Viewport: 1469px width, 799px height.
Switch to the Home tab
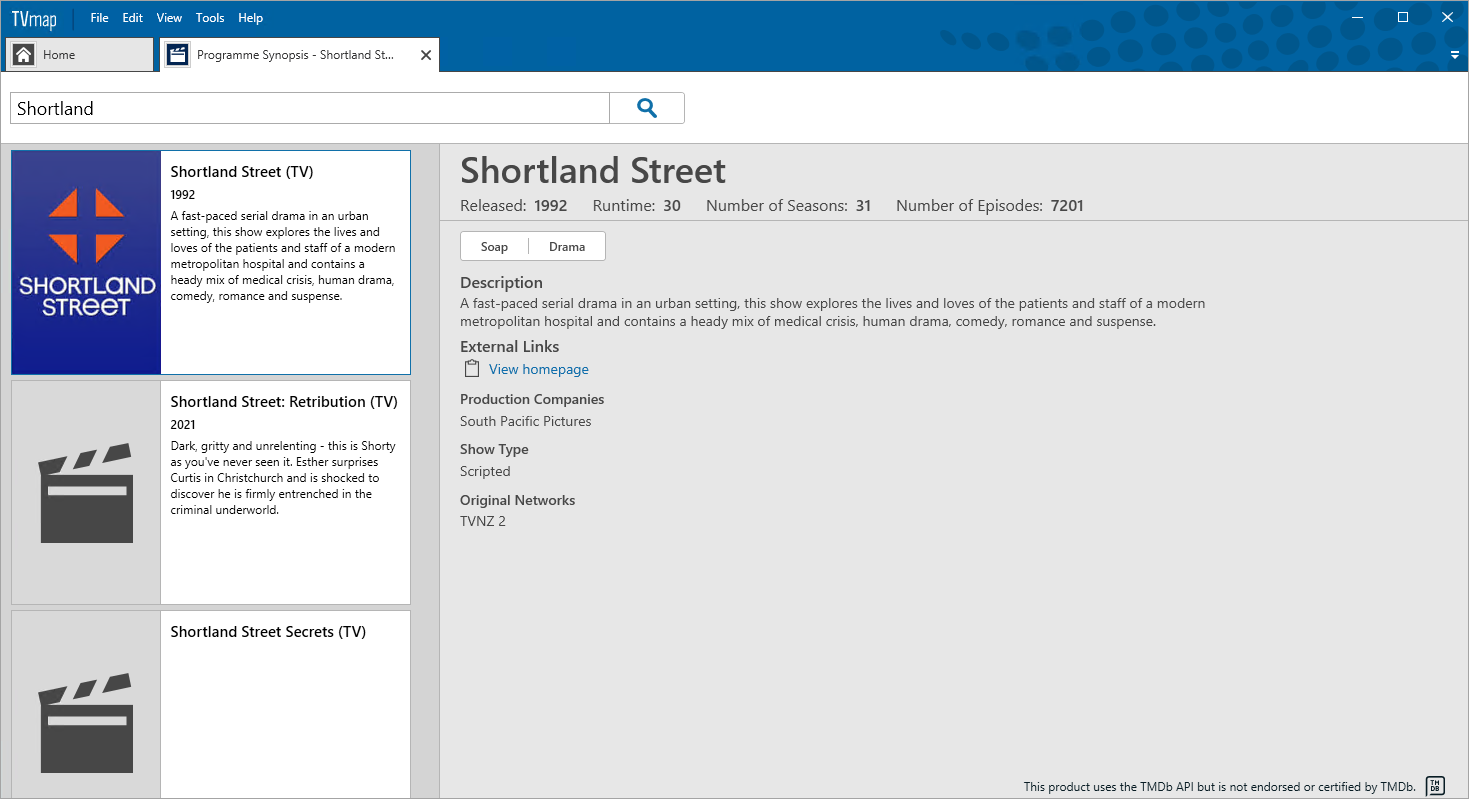click(x=80, y=55)
